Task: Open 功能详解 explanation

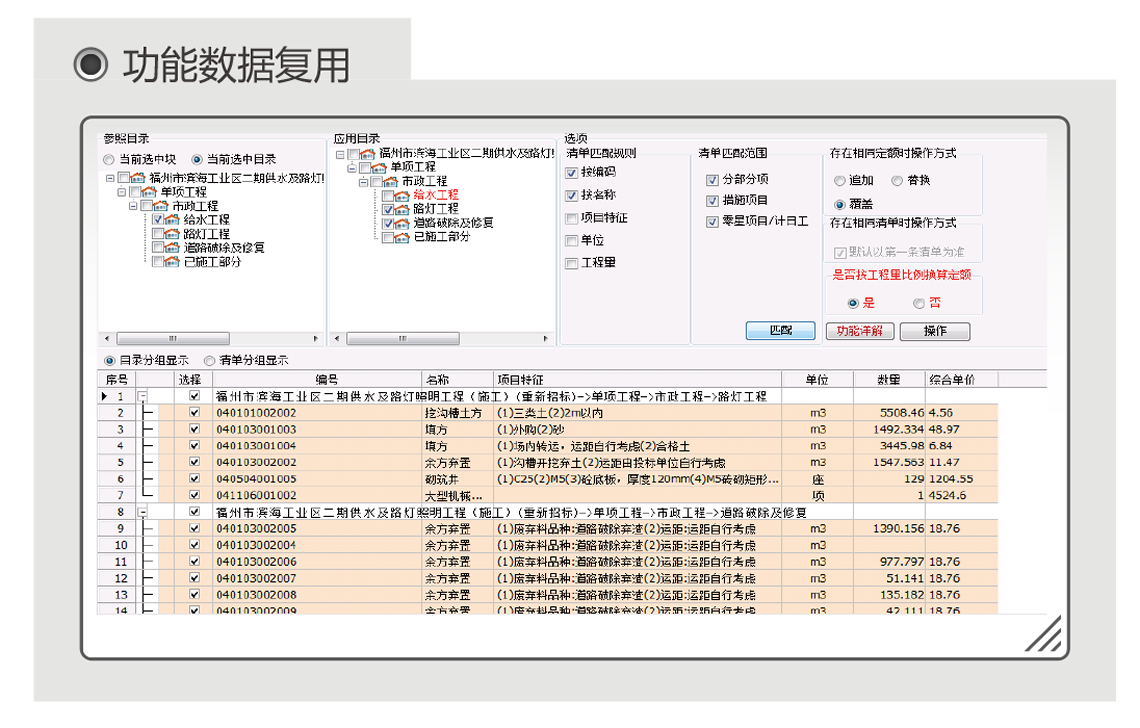Action: pos(859,331)
